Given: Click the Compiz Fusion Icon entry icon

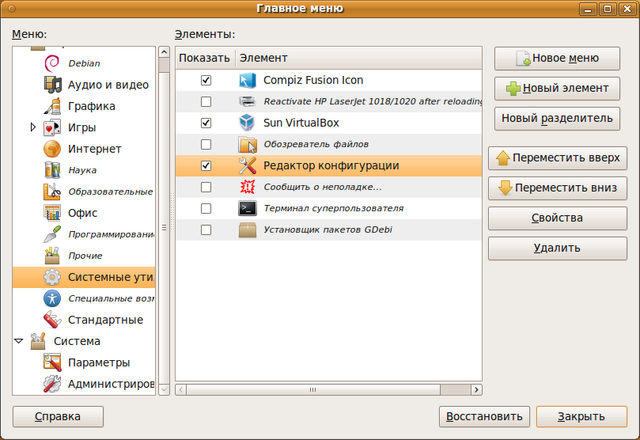Looking at the screenshot, I should (248, 80).
